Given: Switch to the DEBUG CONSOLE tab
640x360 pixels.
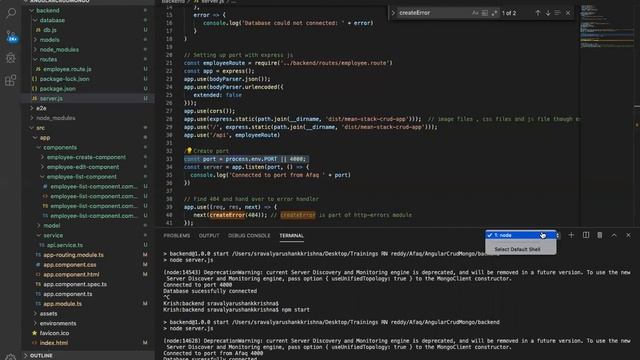Looking at the screenshot, I should coord(249,236).
